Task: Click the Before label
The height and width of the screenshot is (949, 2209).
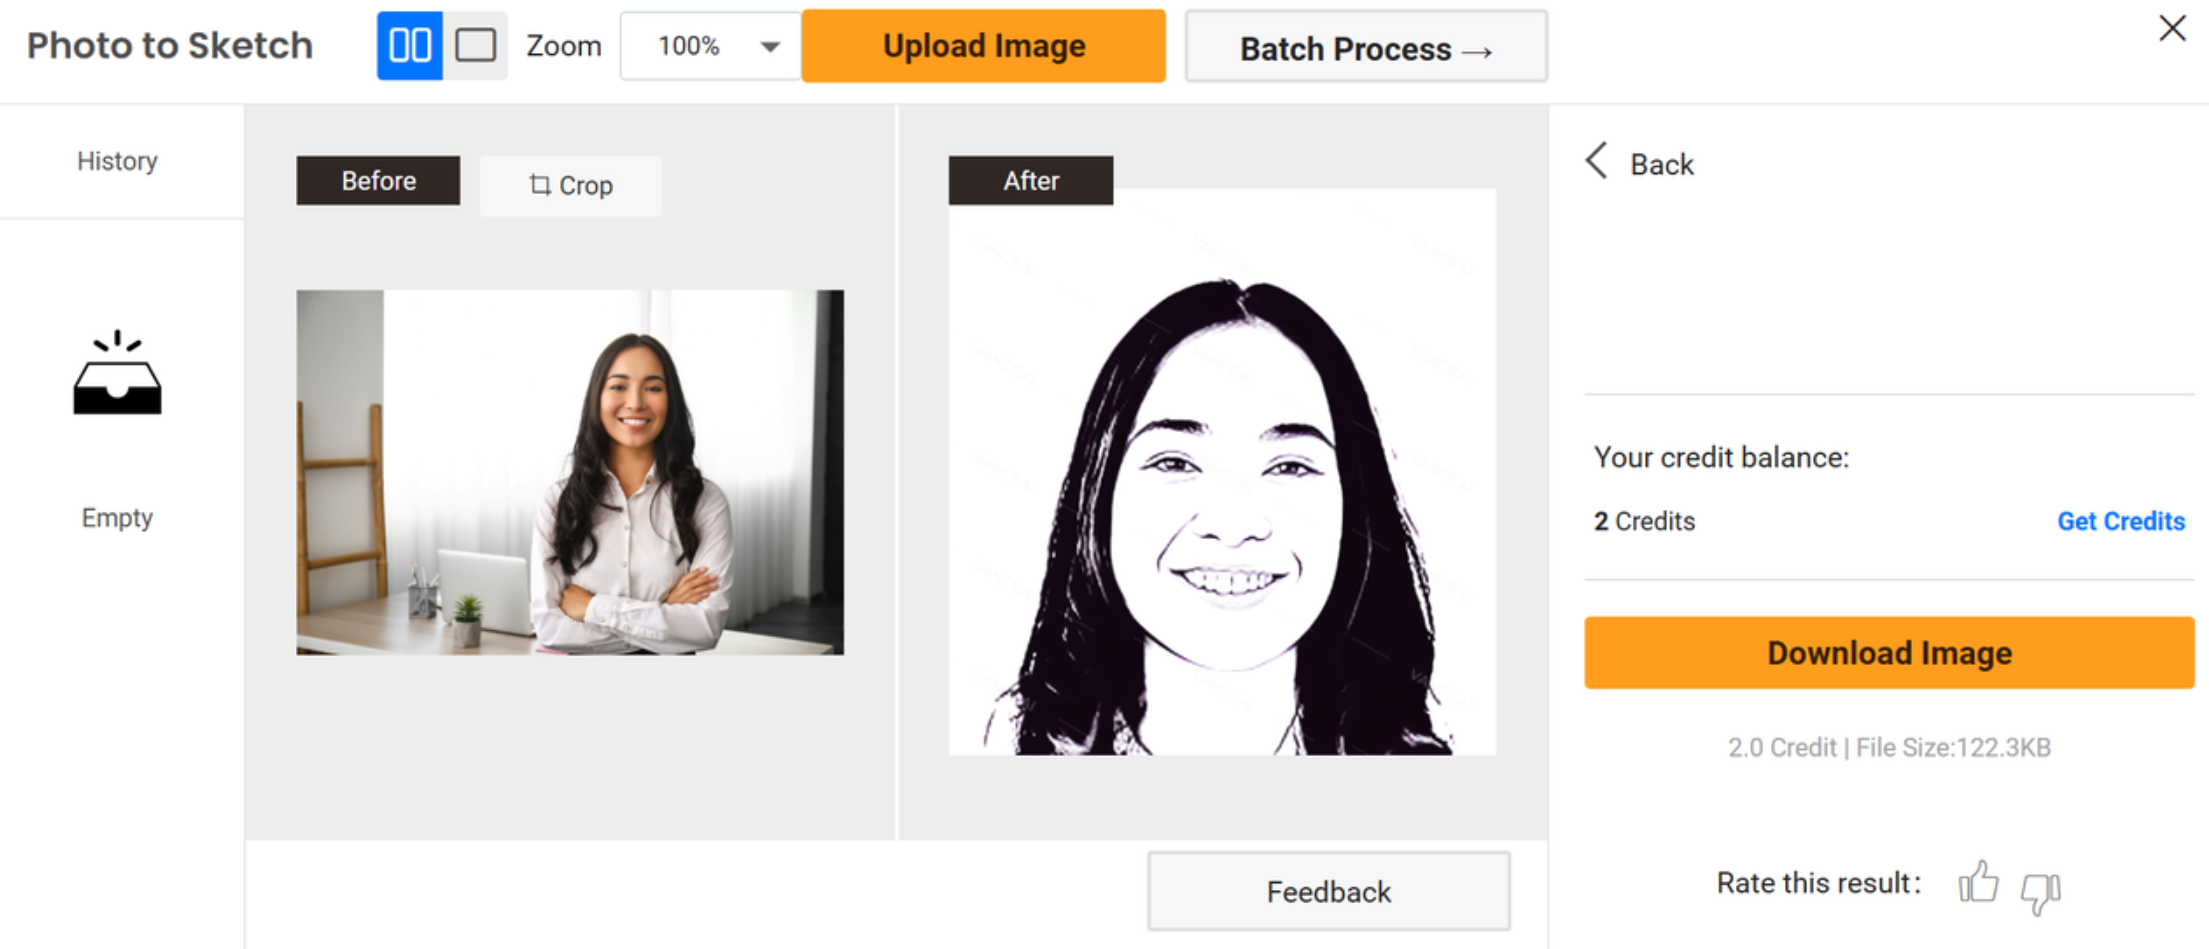Action: pos(378,181)
